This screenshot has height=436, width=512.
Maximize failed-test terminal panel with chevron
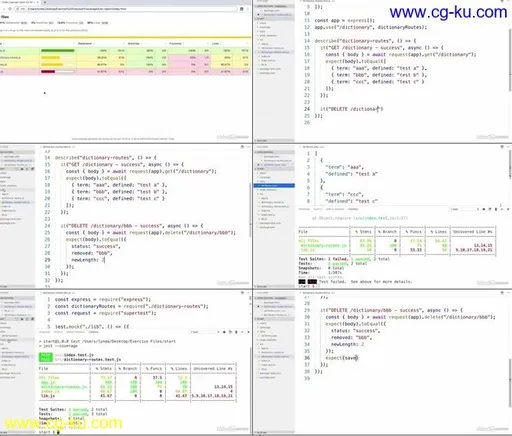pyautogui.click(x=502, y=209)
